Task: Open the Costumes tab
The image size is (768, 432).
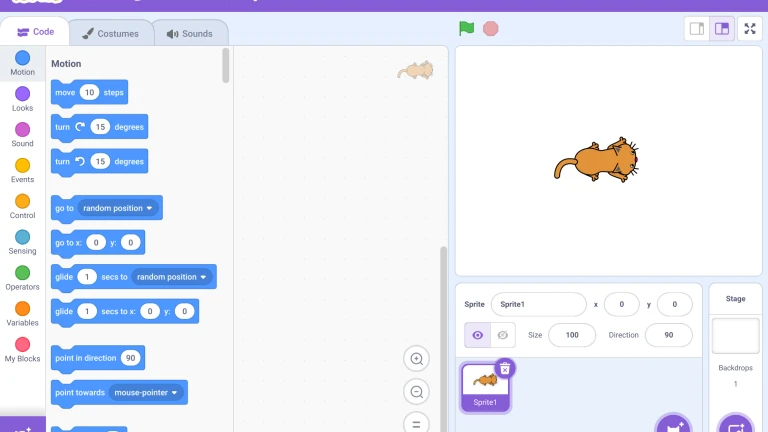Action: coord(111,33)
